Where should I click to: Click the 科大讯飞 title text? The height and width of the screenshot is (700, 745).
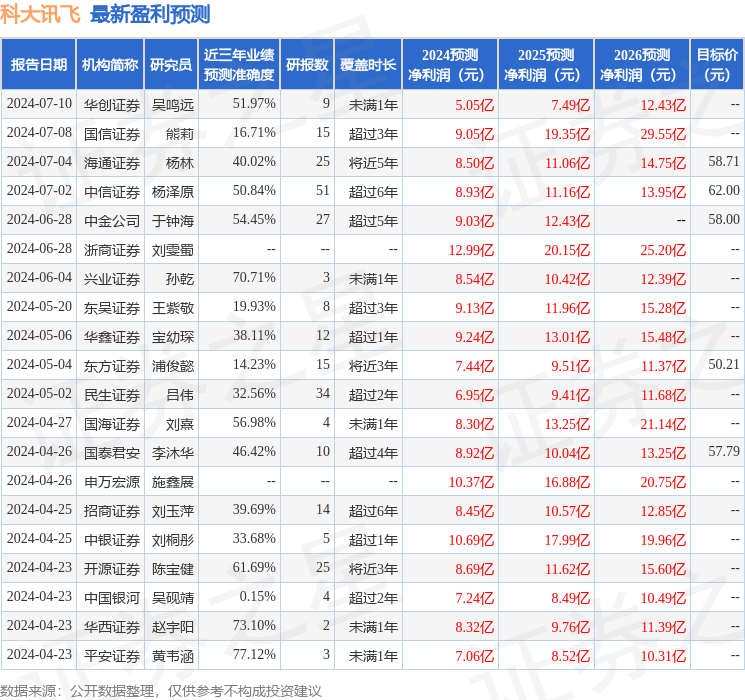40,14
